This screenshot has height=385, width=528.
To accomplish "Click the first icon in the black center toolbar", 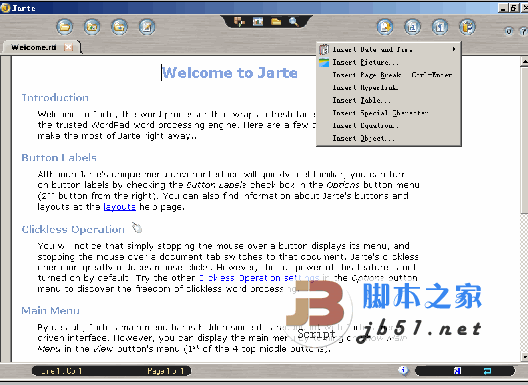I will coord(239,22).
